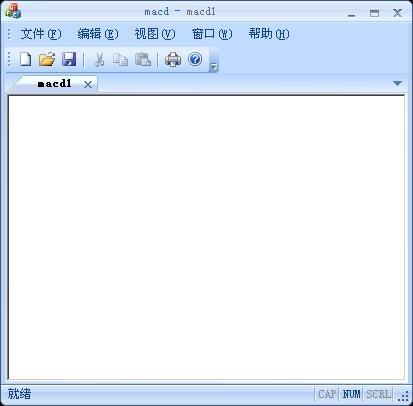Click the Paste clipboard icon
Screen dimensions: 413x406
[x=143, y=60]
